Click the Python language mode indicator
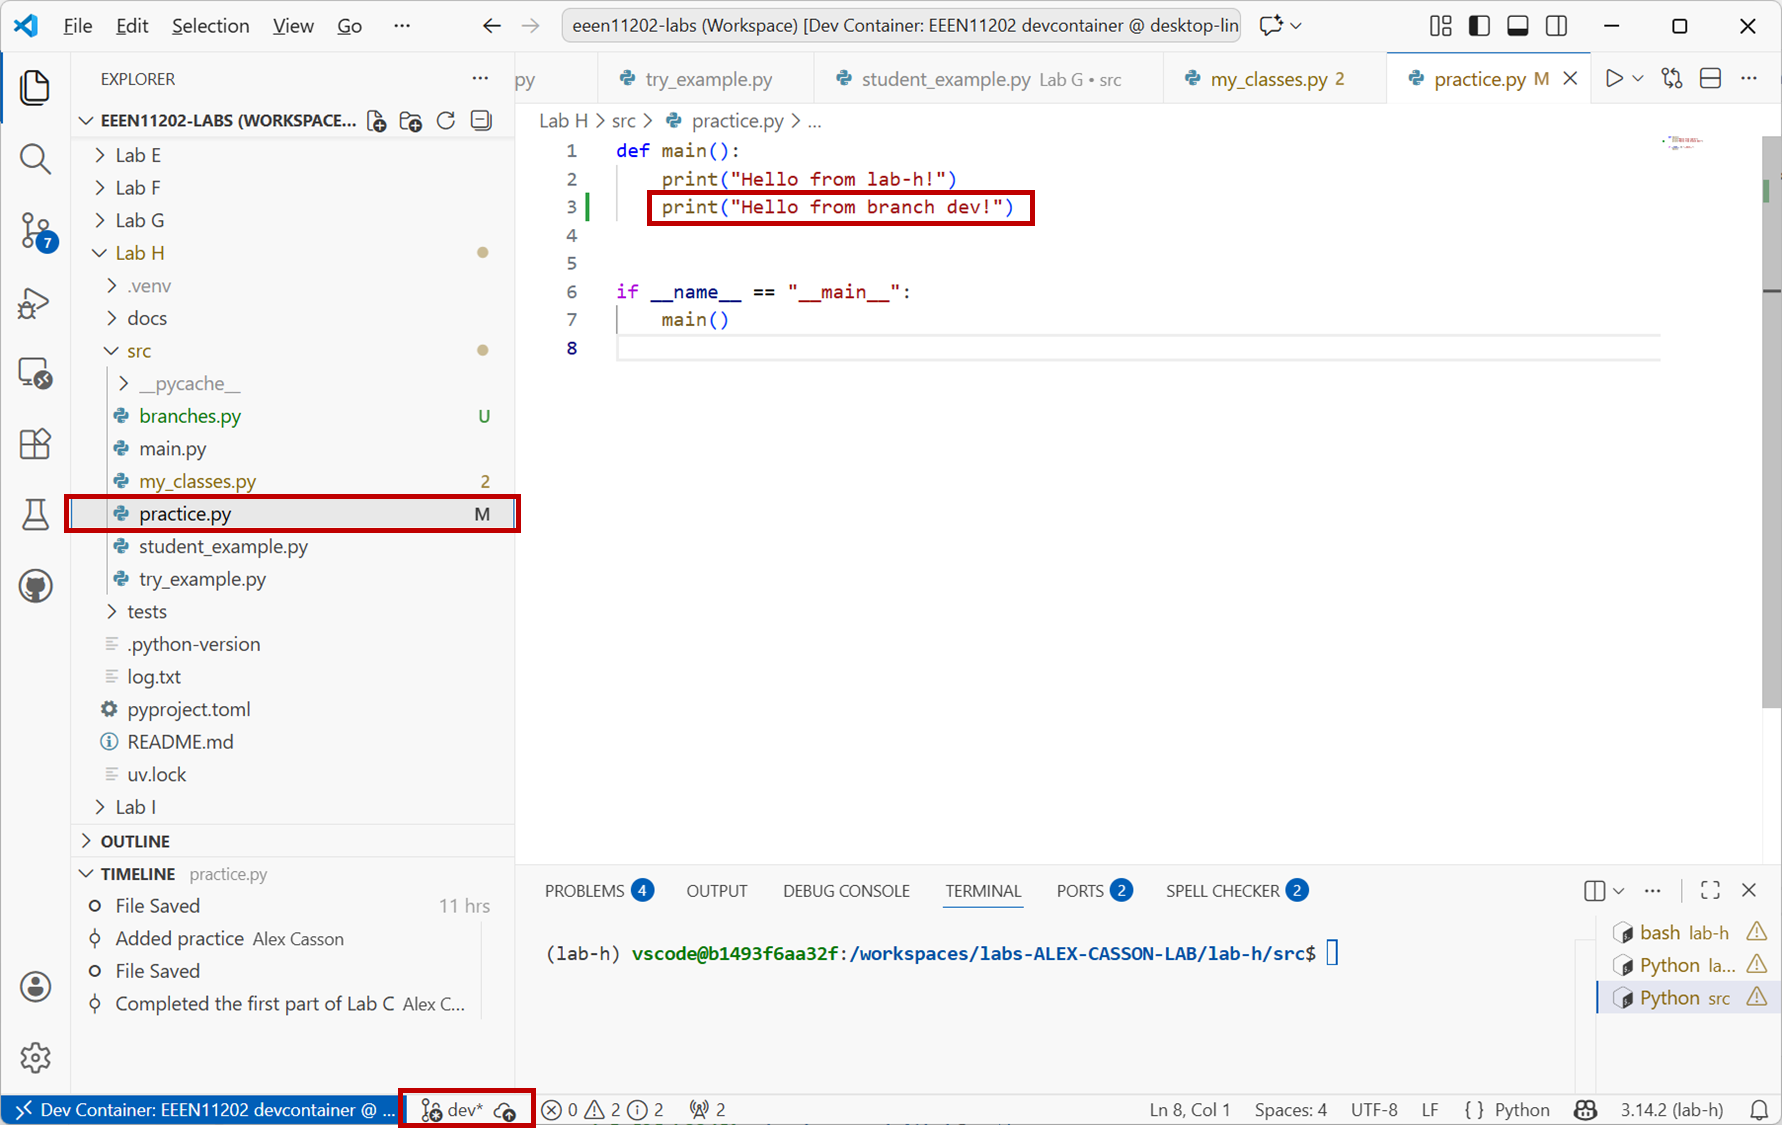The image size is (1782, 1128). 1521,1110
